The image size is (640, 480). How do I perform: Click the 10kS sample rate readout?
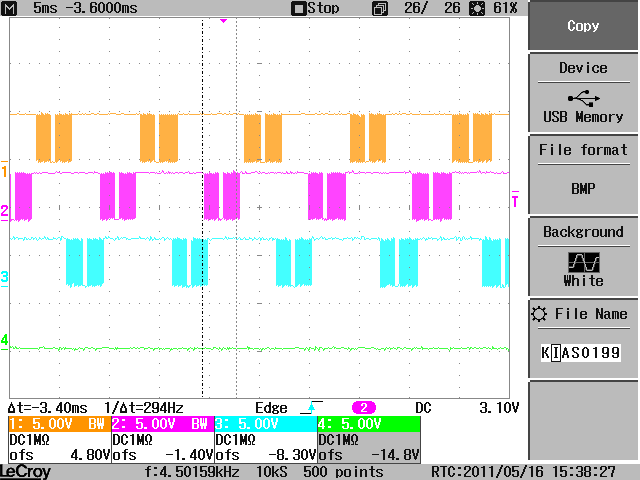tap(272, 472)
